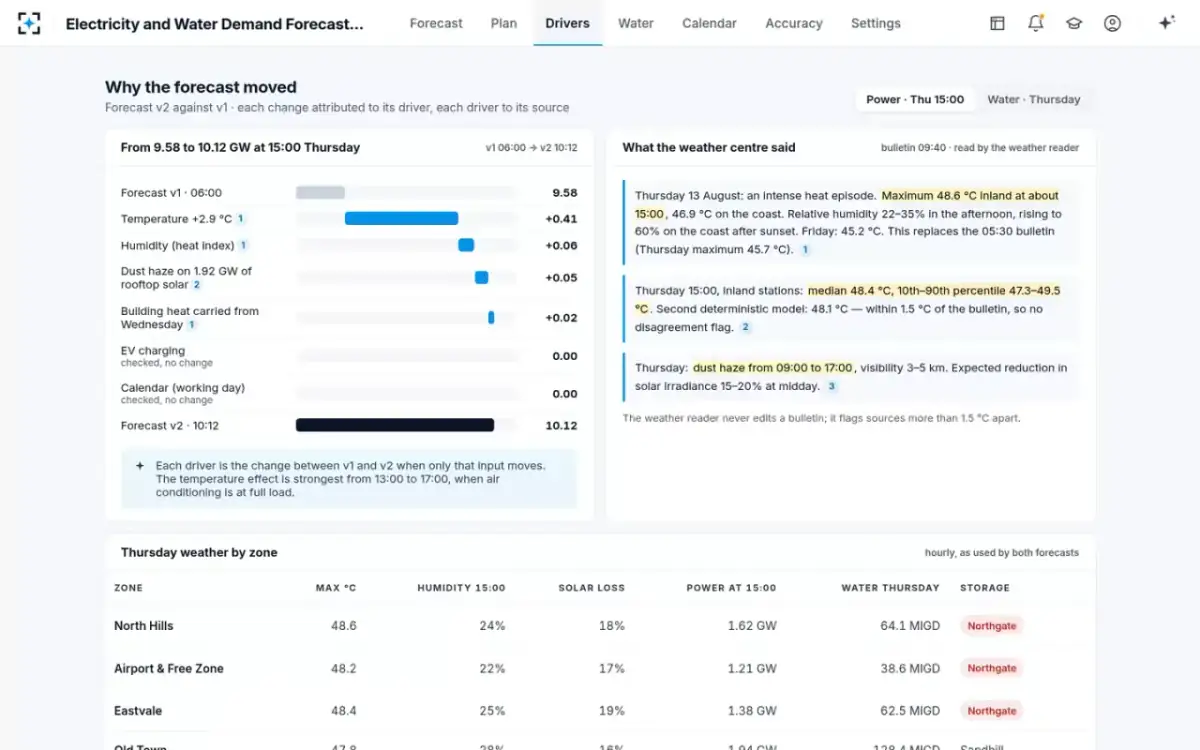Click the project title Electricity and Water Demand Forecast
The width and height of the screenshot is (1200, 750).
click(215, 23)
